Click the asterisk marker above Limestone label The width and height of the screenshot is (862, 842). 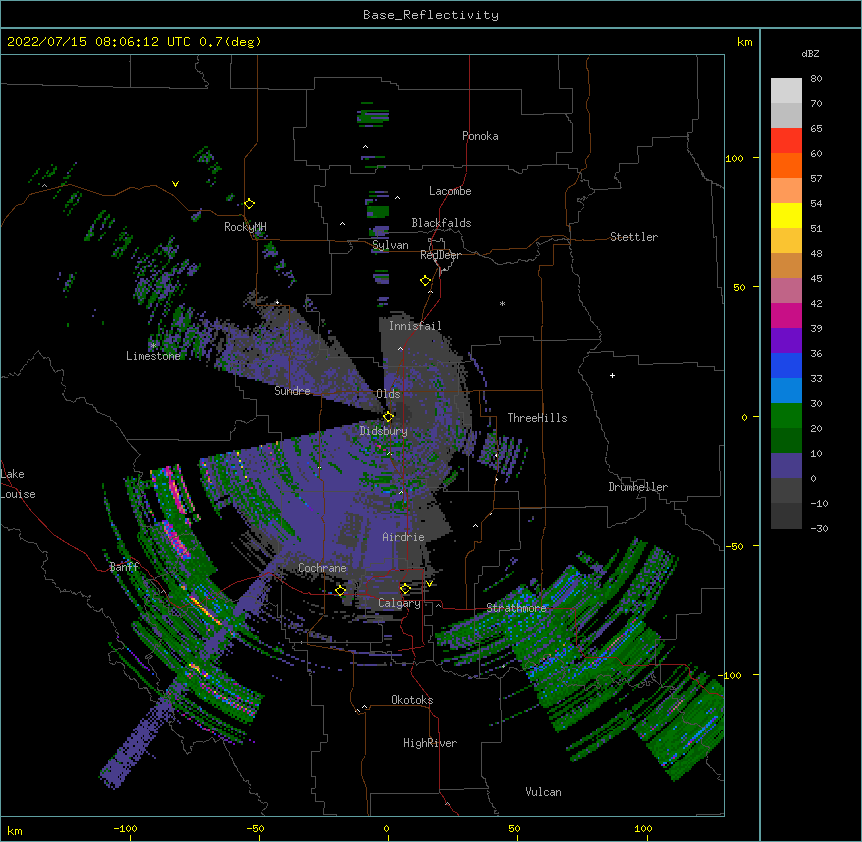[x=153, y=345]
